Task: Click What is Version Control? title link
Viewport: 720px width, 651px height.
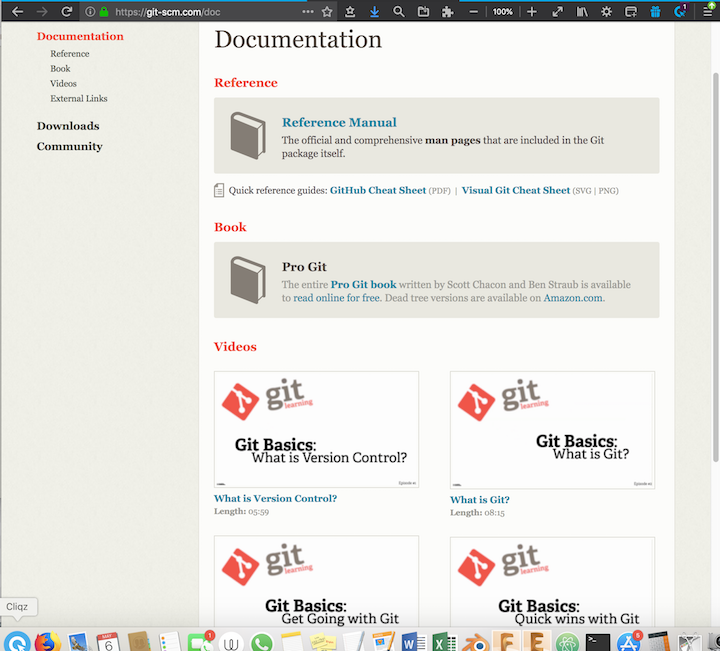Action: pos(276,499)
